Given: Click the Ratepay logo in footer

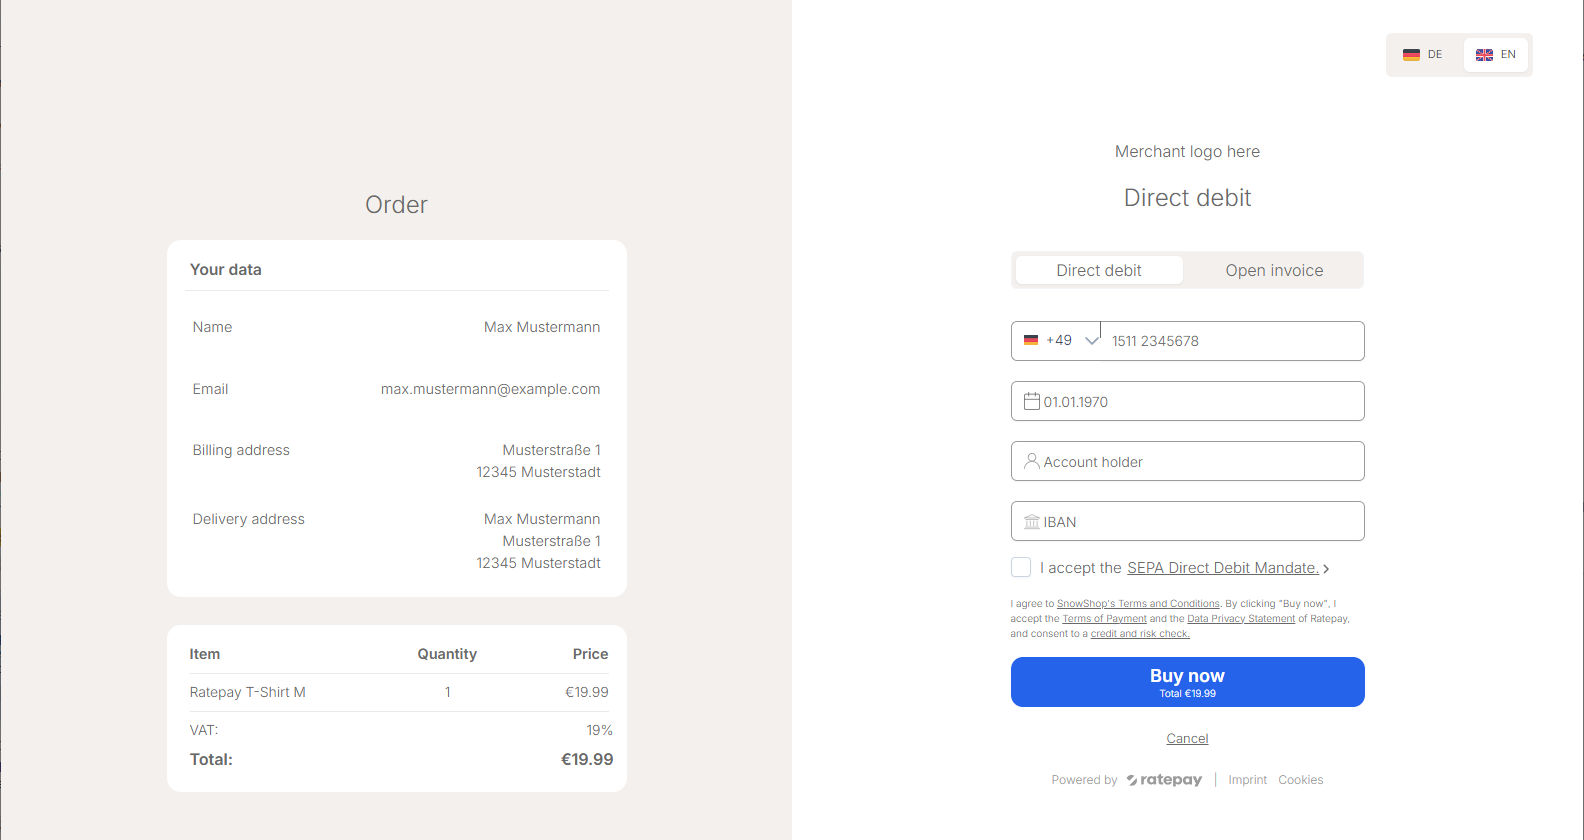Looking at the screenshot, I should (x=1164, y=780).
